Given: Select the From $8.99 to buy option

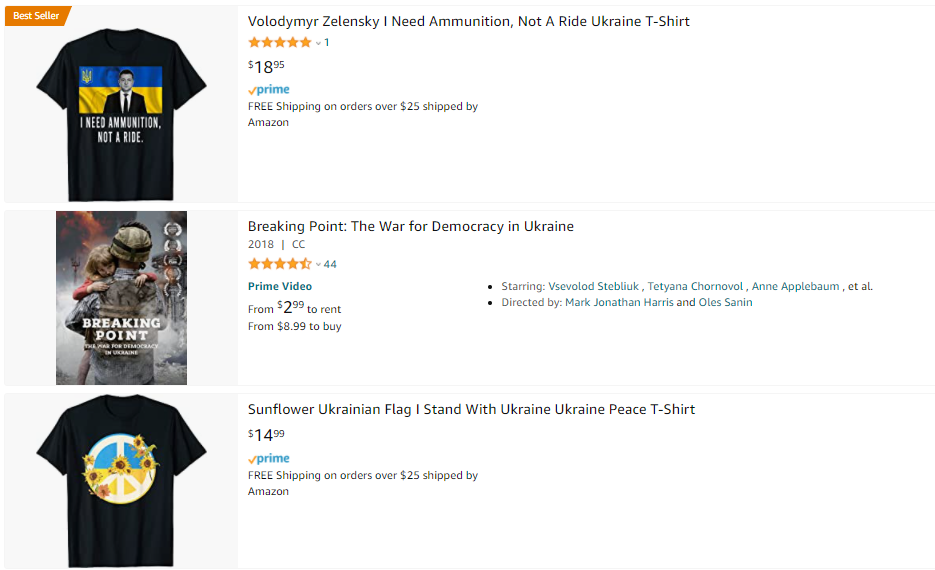Looking at the screenshot, I should (x=294, y=326).
